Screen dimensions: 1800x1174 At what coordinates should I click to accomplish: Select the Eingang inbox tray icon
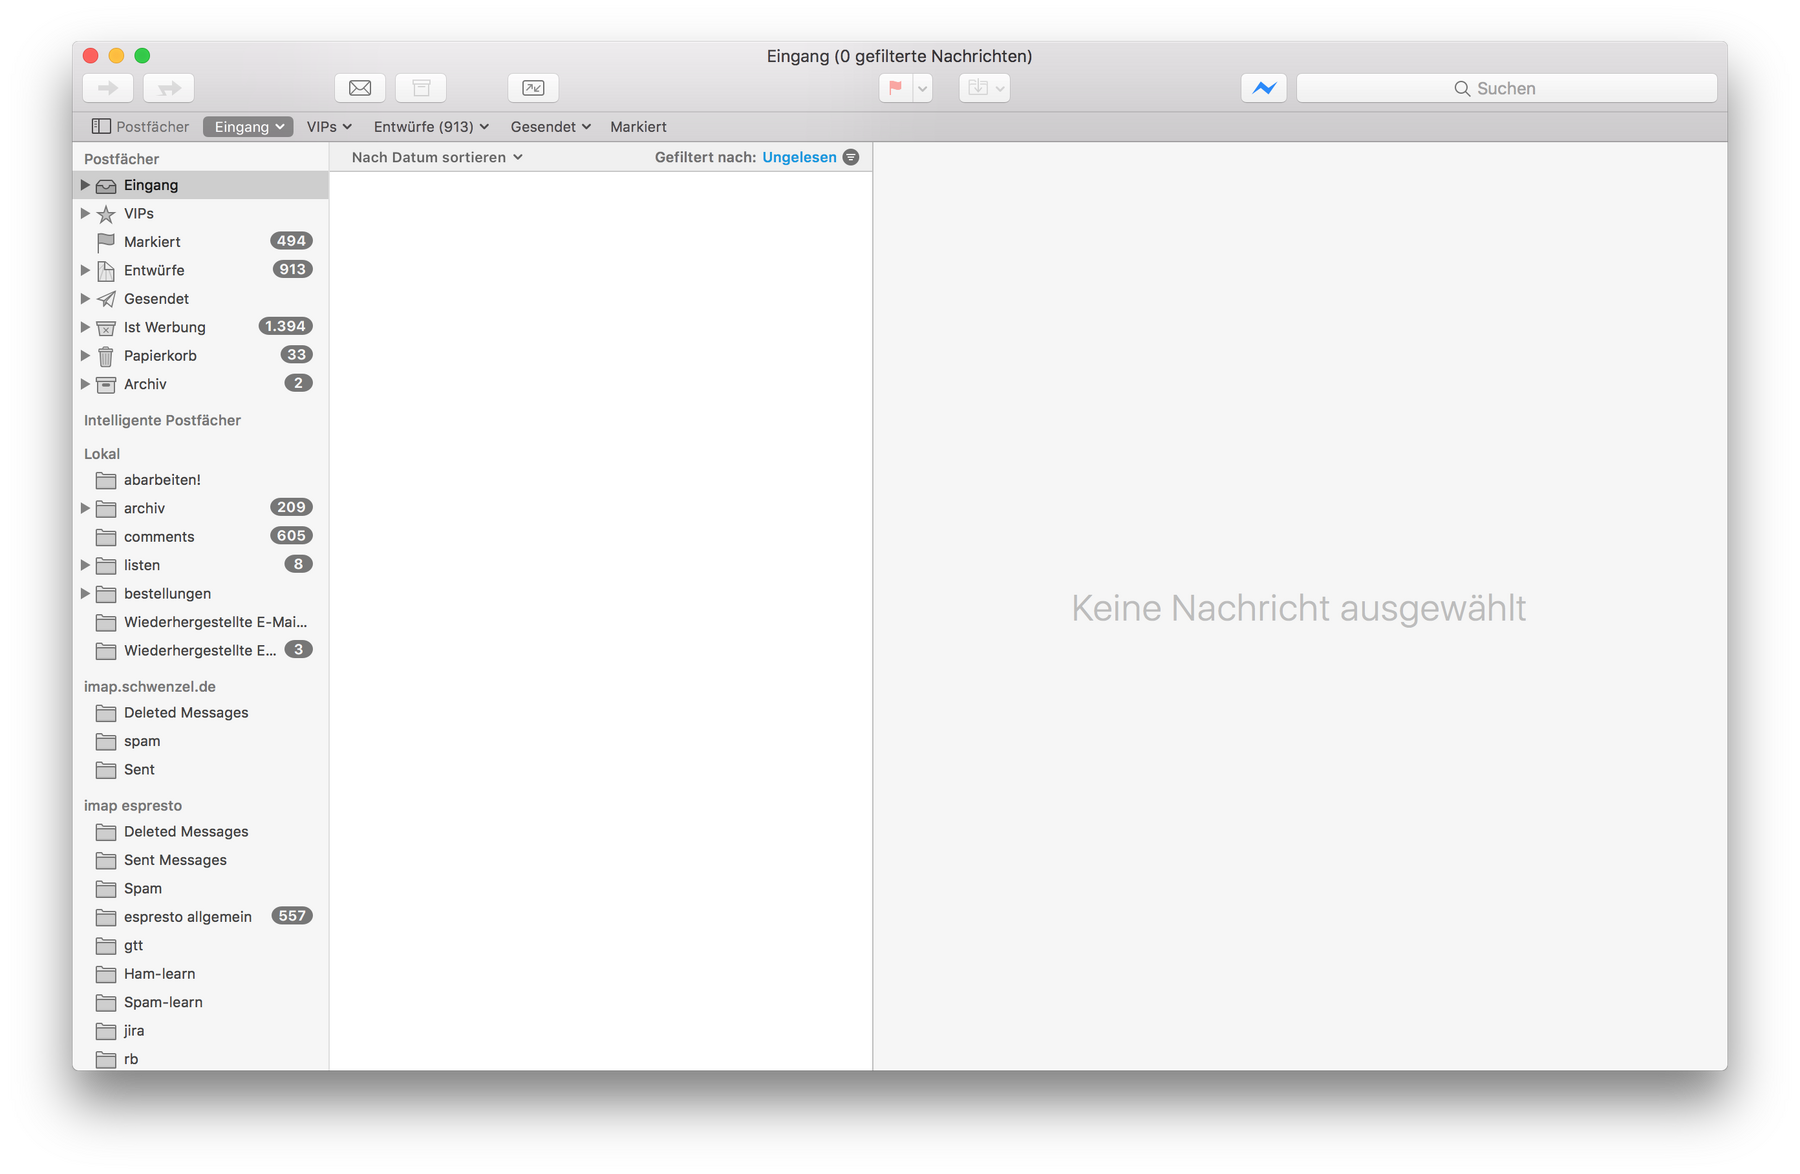(106, 186)
